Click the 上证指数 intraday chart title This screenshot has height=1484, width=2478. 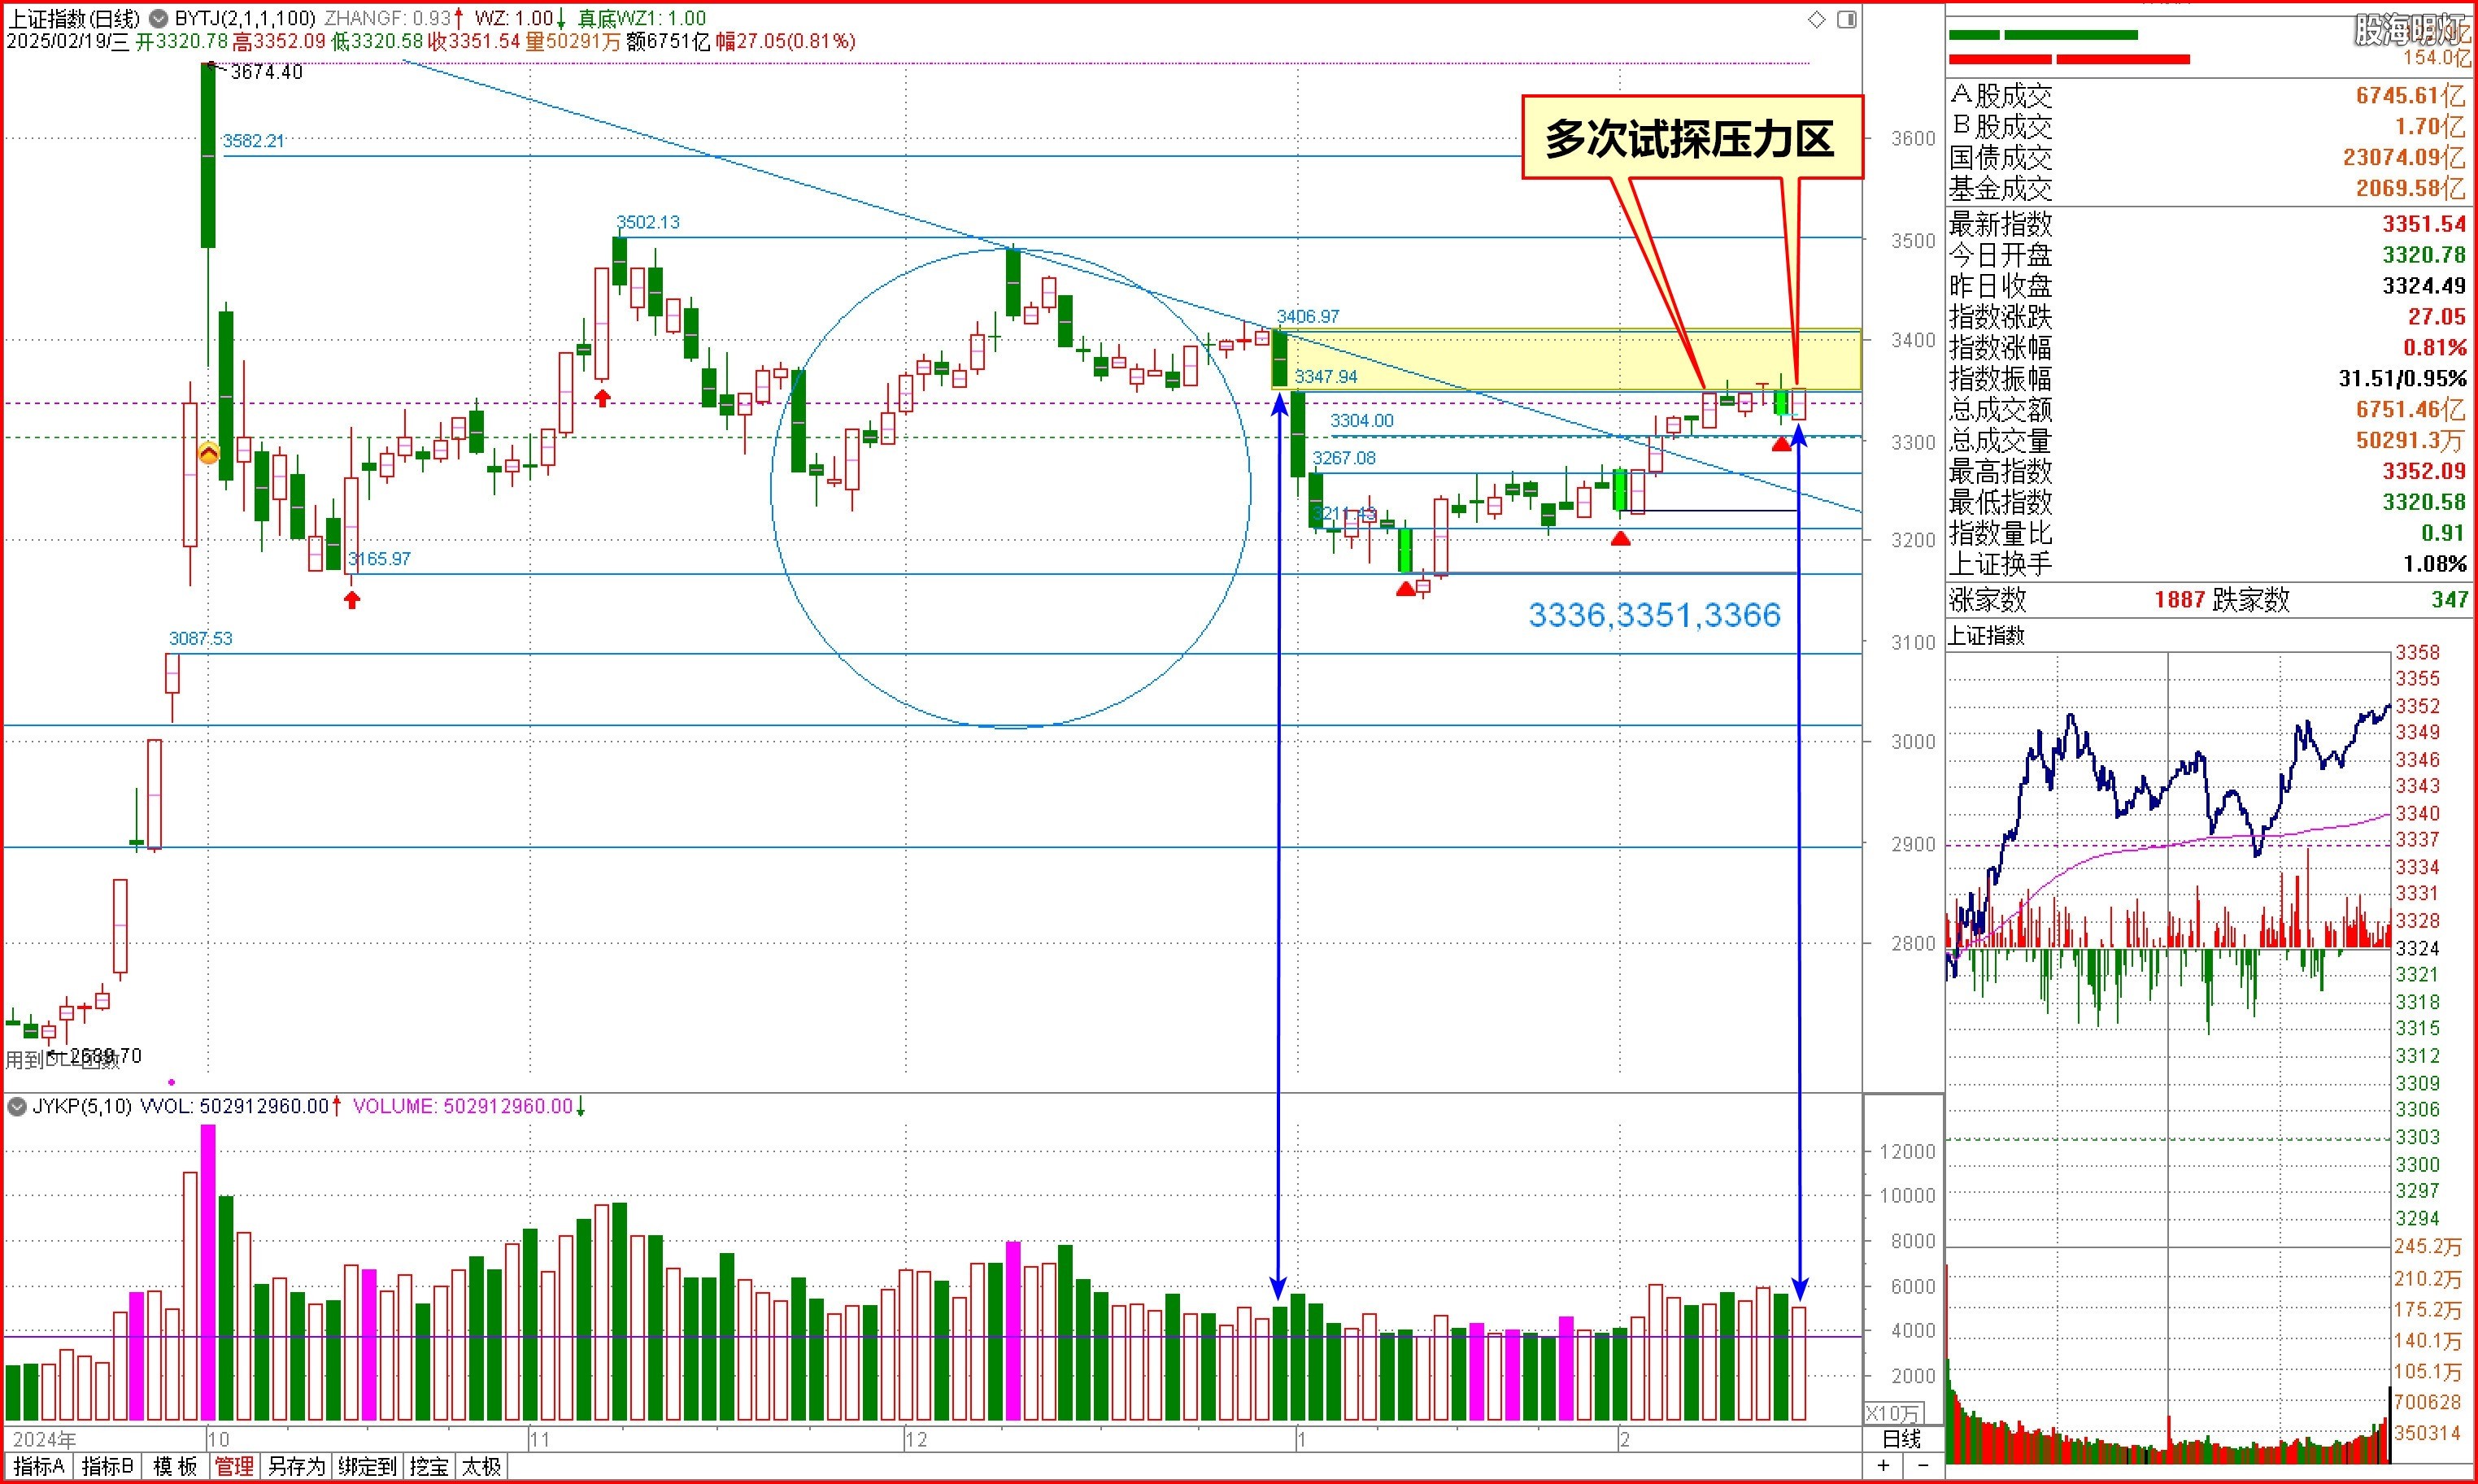click(1987, 636)
